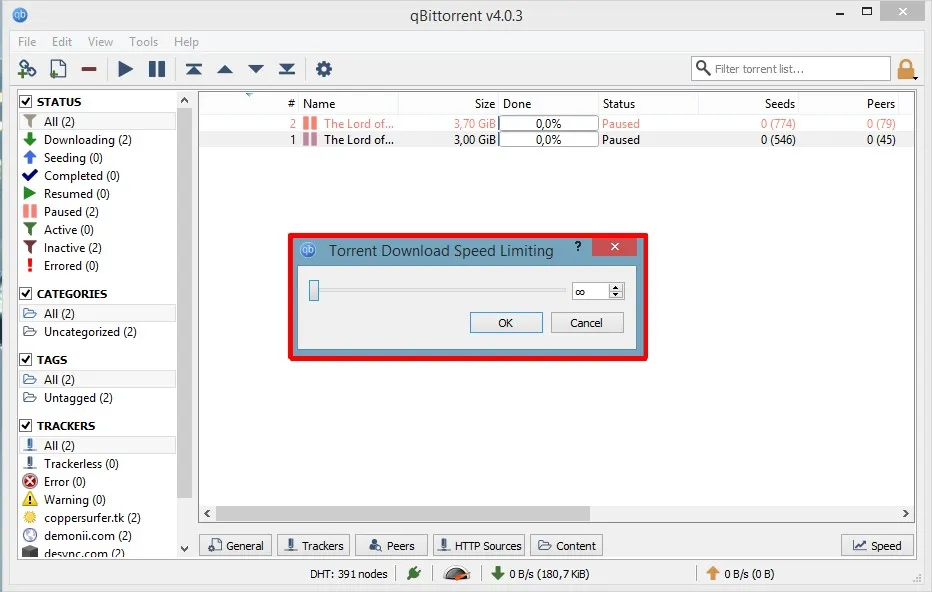Switch to Peers tab

(391, 546)
